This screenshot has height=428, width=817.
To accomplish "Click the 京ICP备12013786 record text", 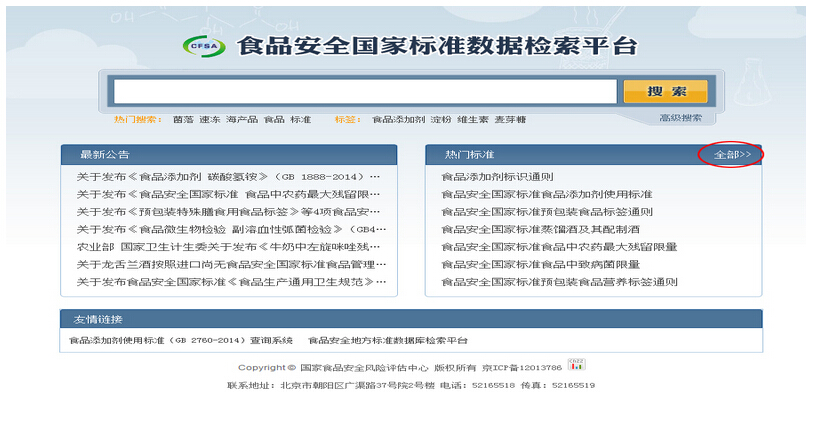I will (522, 368).
